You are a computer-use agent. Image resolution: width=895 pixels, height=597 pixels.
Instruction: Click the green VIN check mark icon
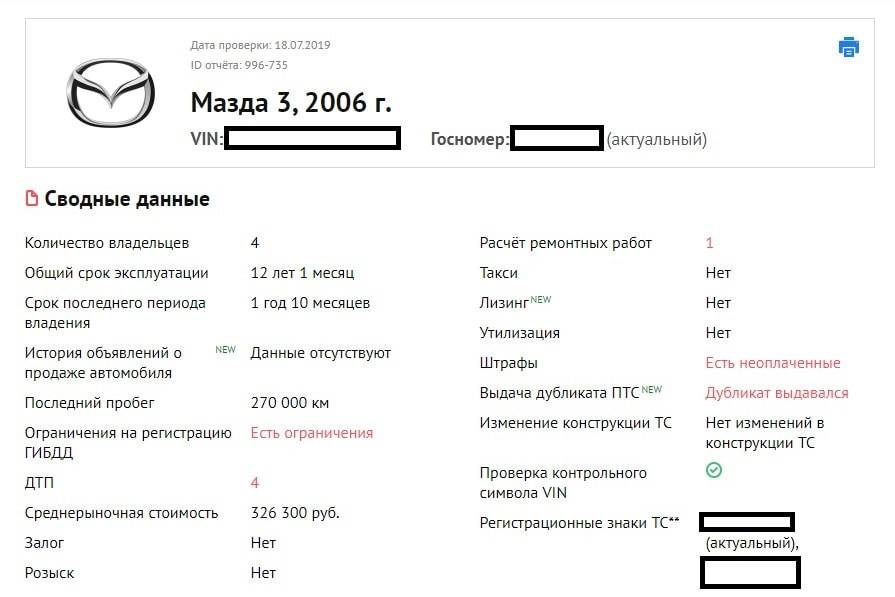714,470
